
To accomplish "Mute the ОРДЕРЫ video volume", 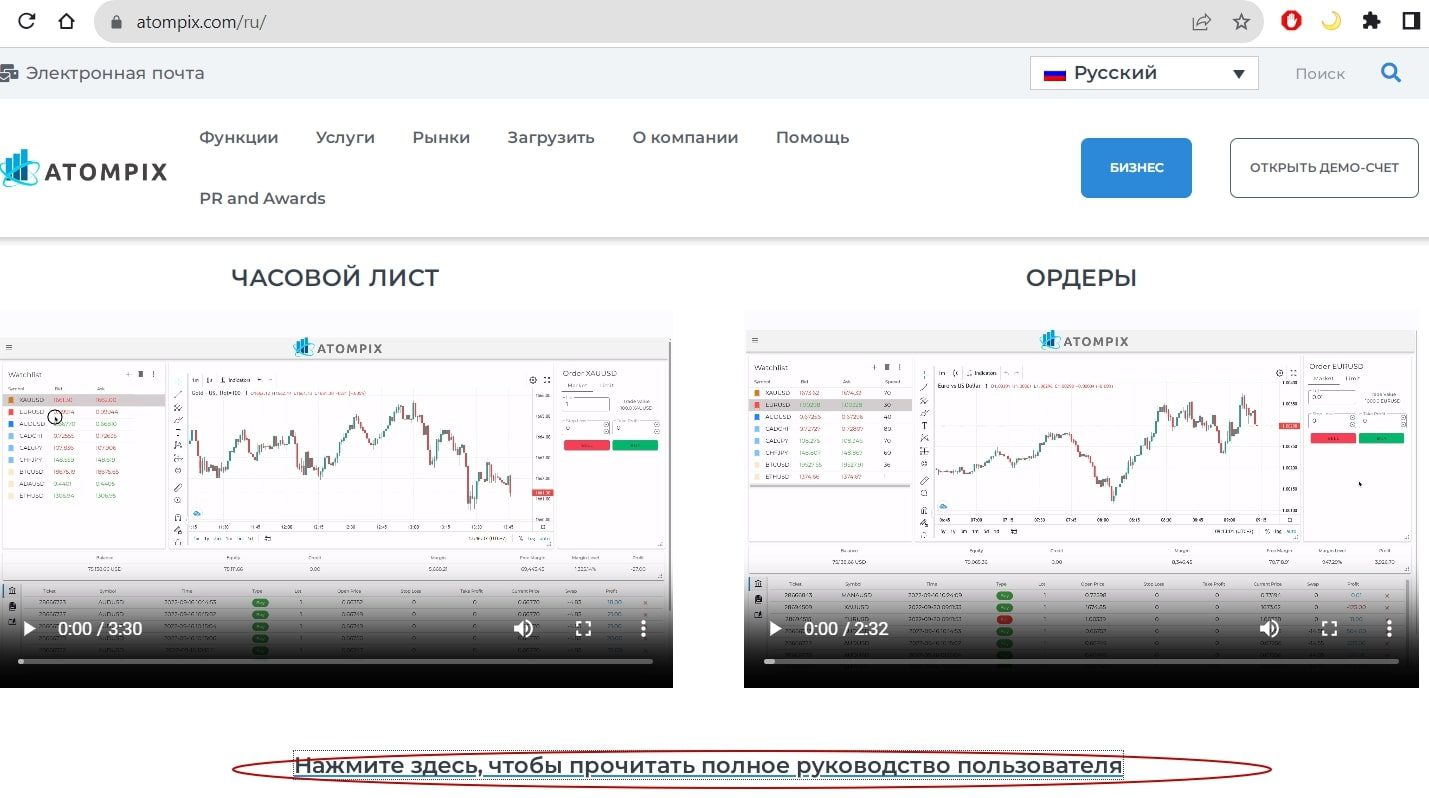I will point(1269,629).
